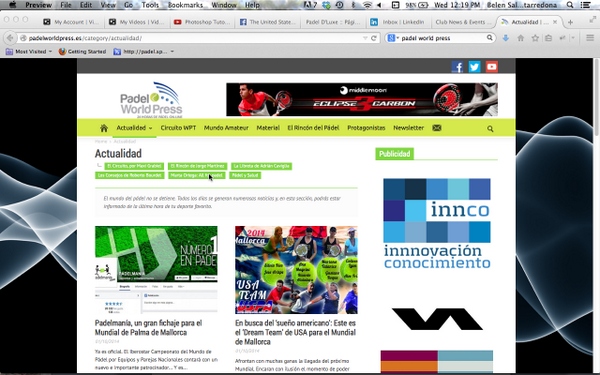This screenshot has height=375, width=600.
Task: Click the innco innovación conocimiento ad
Action: (437, 224)
